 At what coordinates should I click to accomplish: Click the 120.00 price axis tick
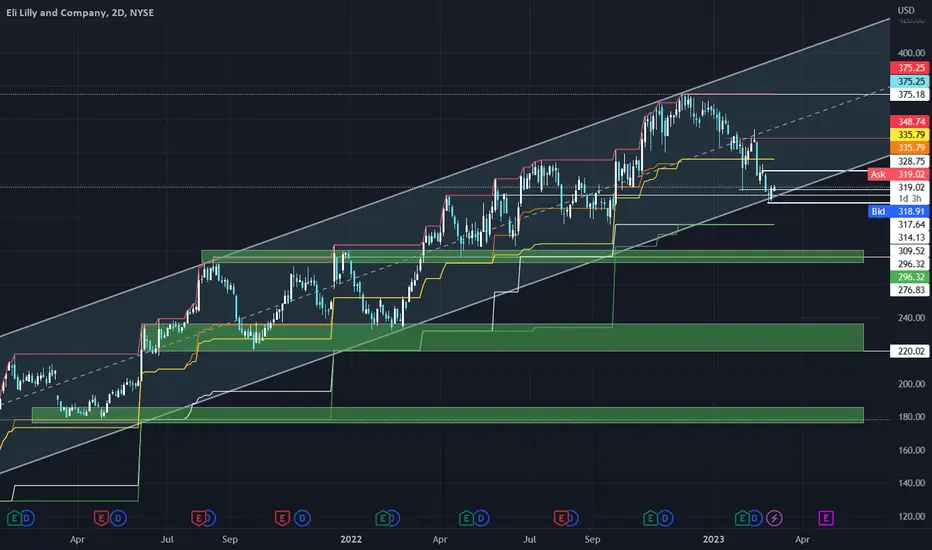click(x=911, y=517)
